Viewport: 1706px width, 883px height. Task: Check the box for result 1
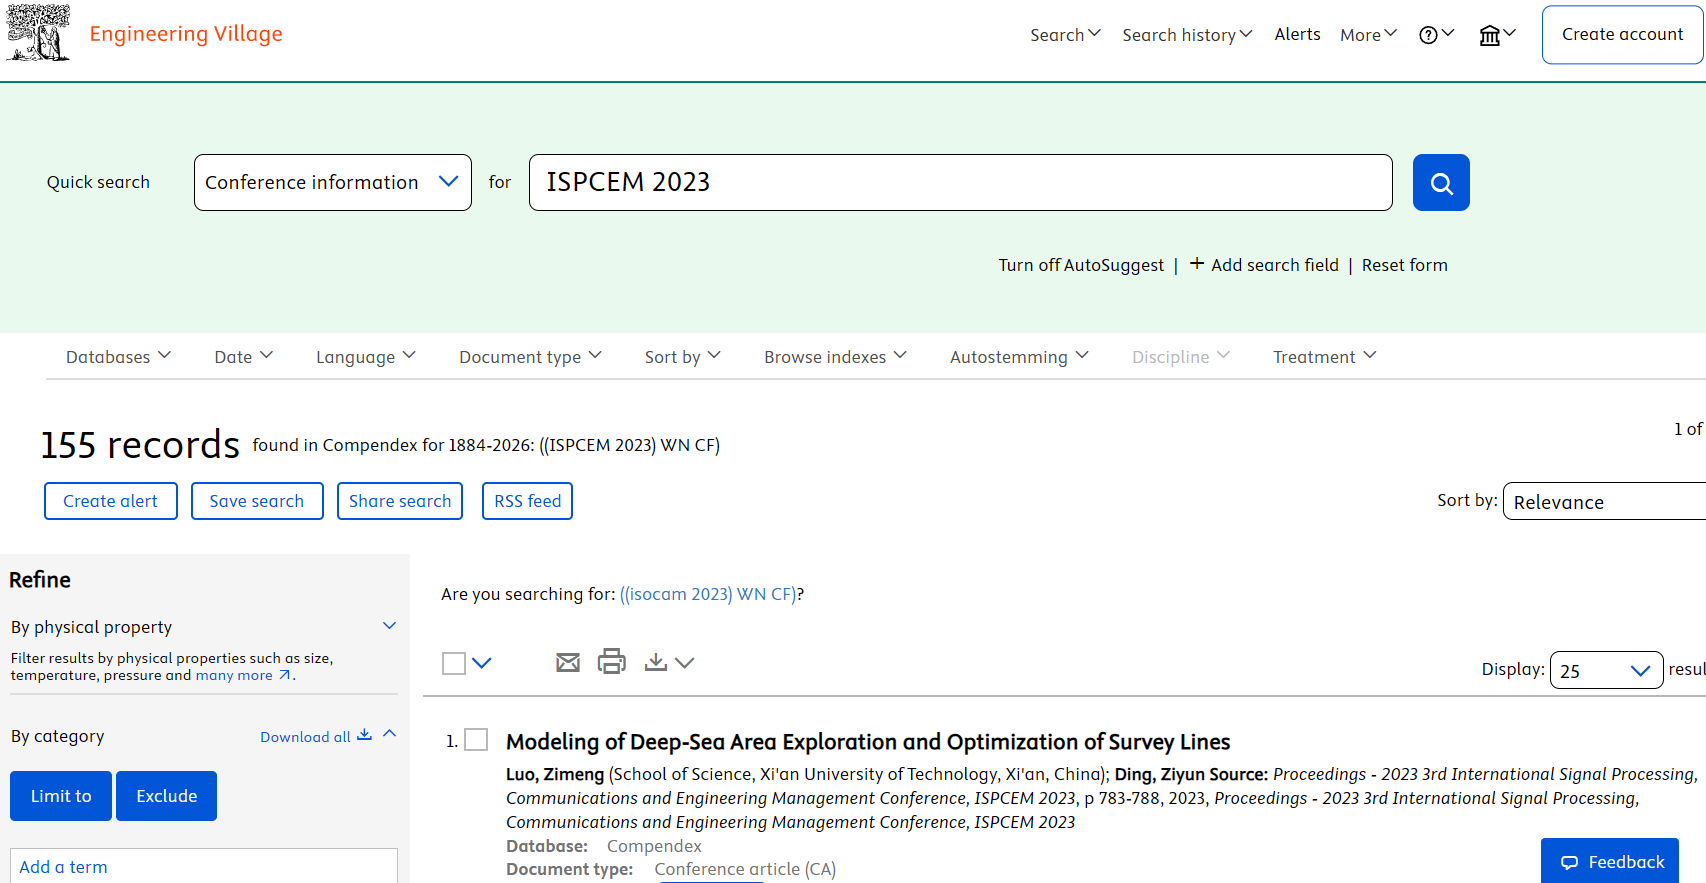tap(477, 740)
